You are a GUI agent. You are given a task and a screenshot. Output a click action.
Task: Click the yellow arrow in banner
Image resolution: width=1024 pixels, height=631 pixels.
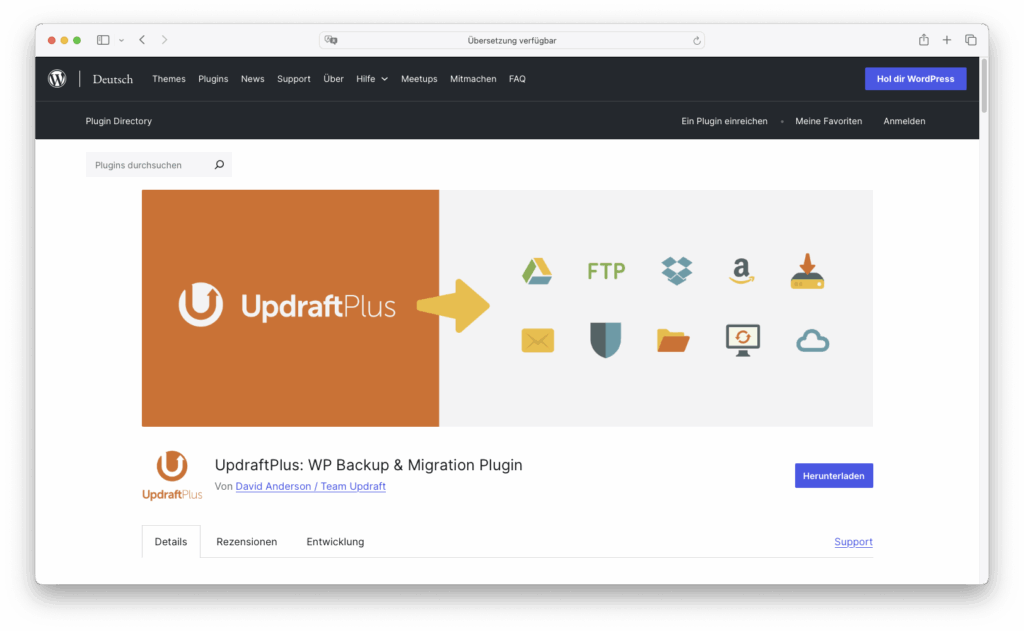coord(453,306)
